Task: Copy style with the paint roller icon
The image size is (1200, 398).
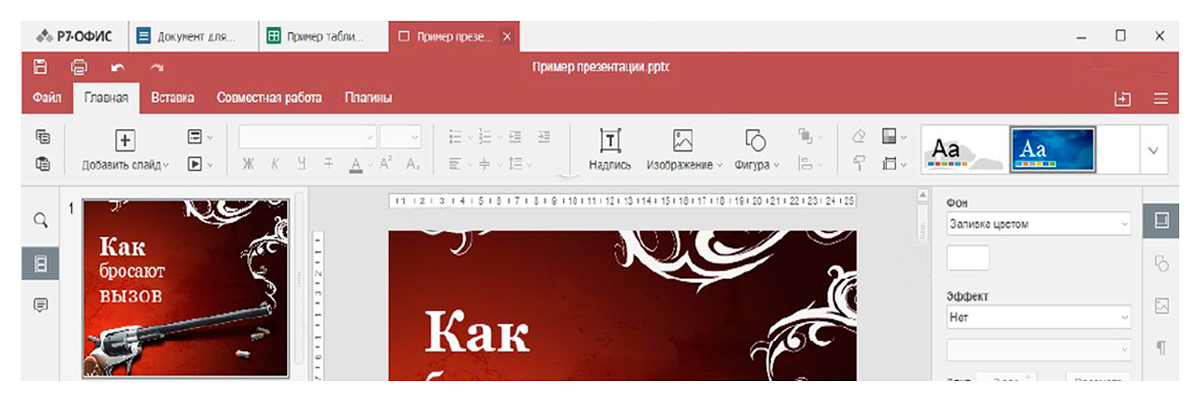Action: (x=858, y=164)
